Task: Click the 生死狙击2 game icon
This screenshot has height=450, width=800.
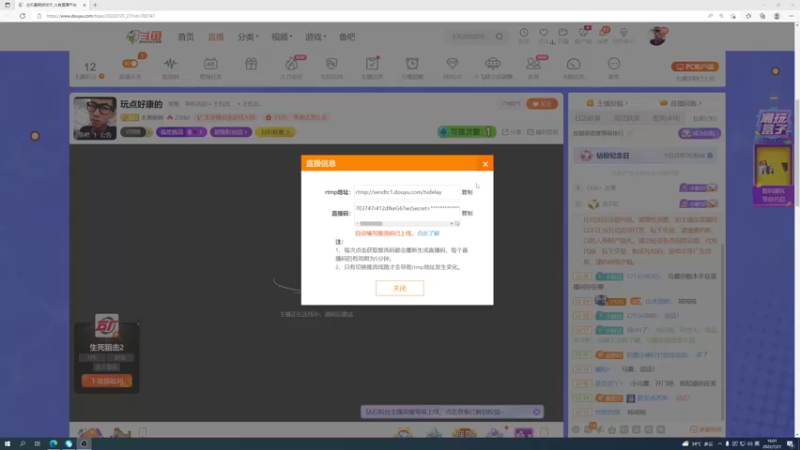Action: 107,326
